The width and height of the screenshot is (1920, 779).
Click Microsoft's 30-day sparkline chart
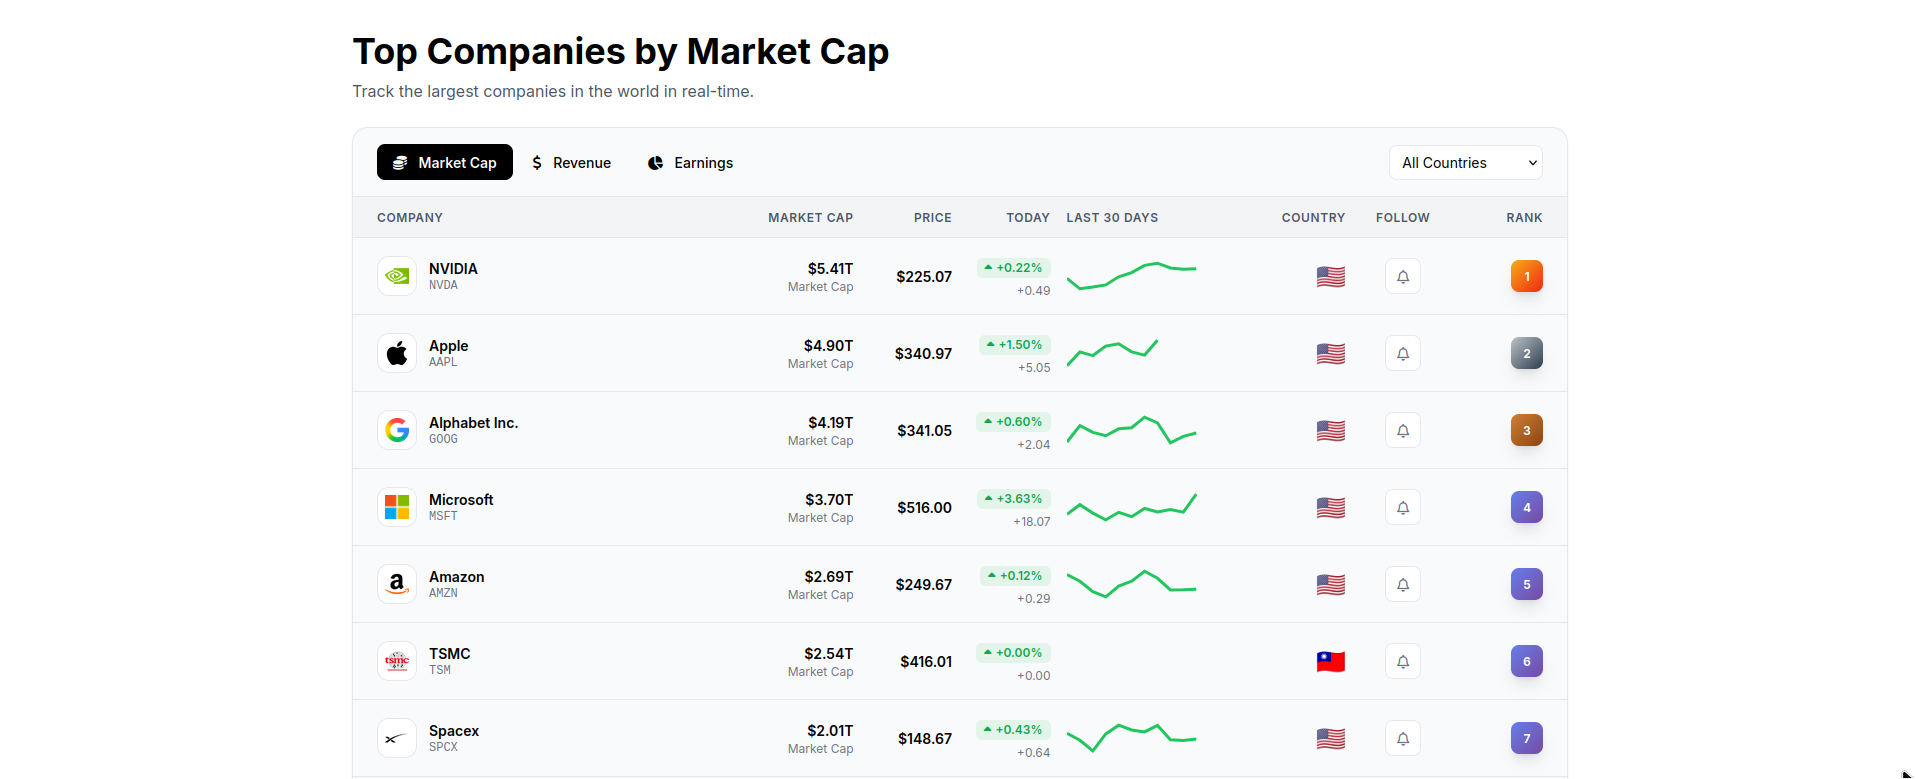pyautogui.click(x=1131, y=507)
